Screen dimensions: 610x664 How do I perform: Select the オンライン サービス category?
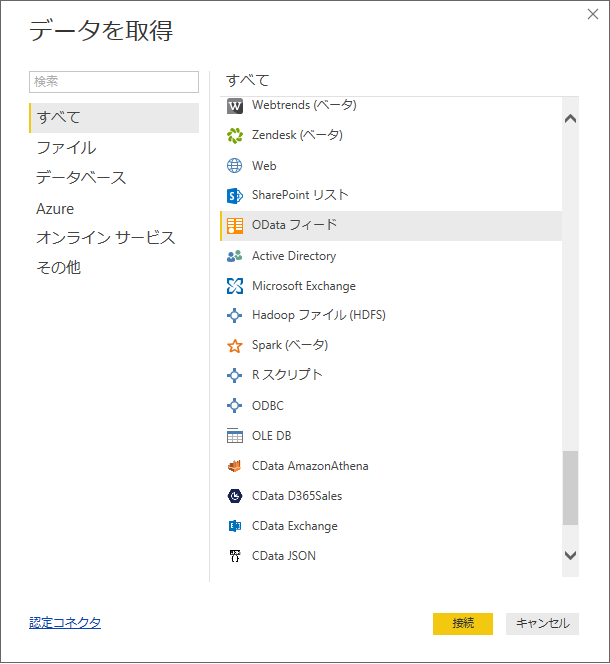coord(114,238)
